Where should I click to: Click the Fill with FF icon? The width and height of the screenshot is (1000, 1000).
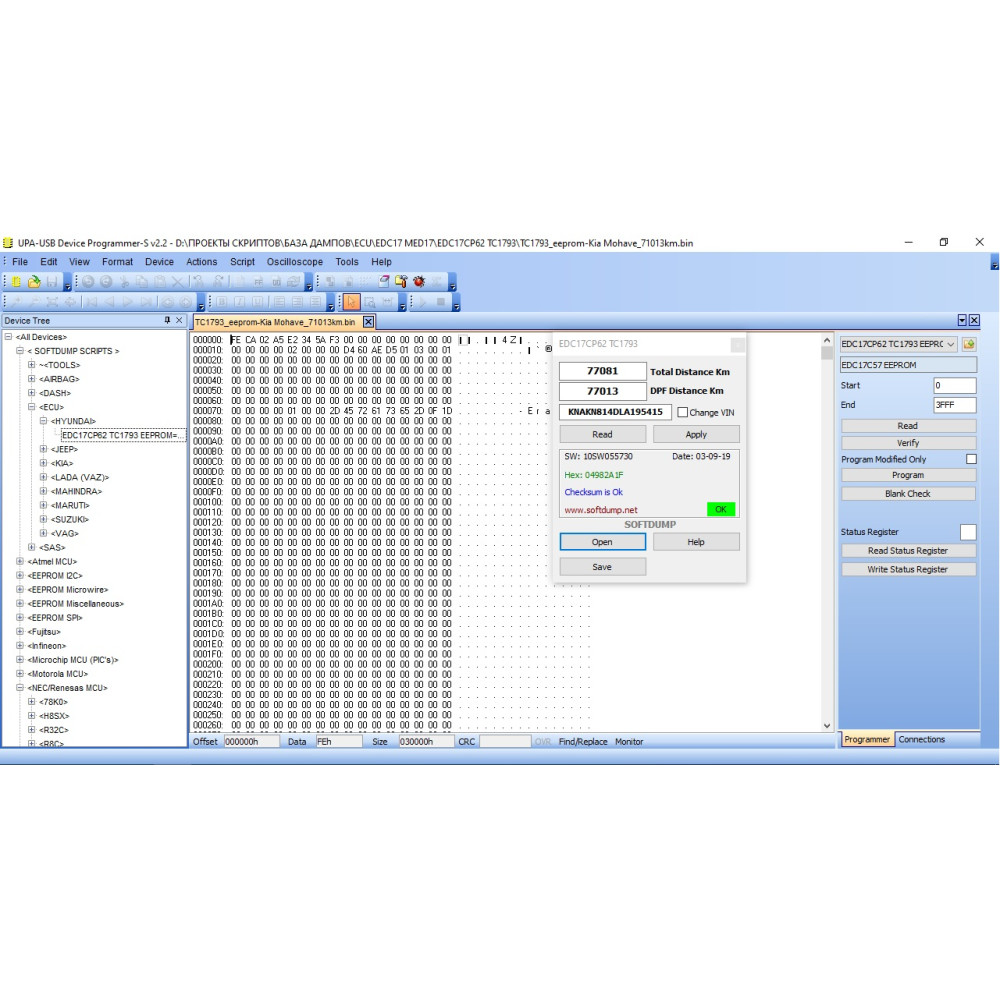coord(258,281)
